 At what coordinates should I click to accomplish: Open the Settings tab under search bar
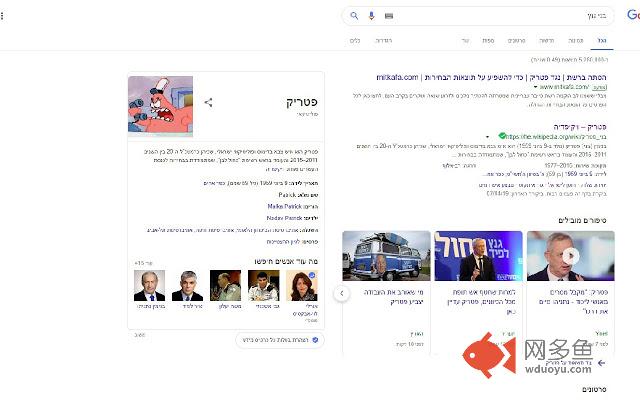pyautogui.click(x=383, y=40)
